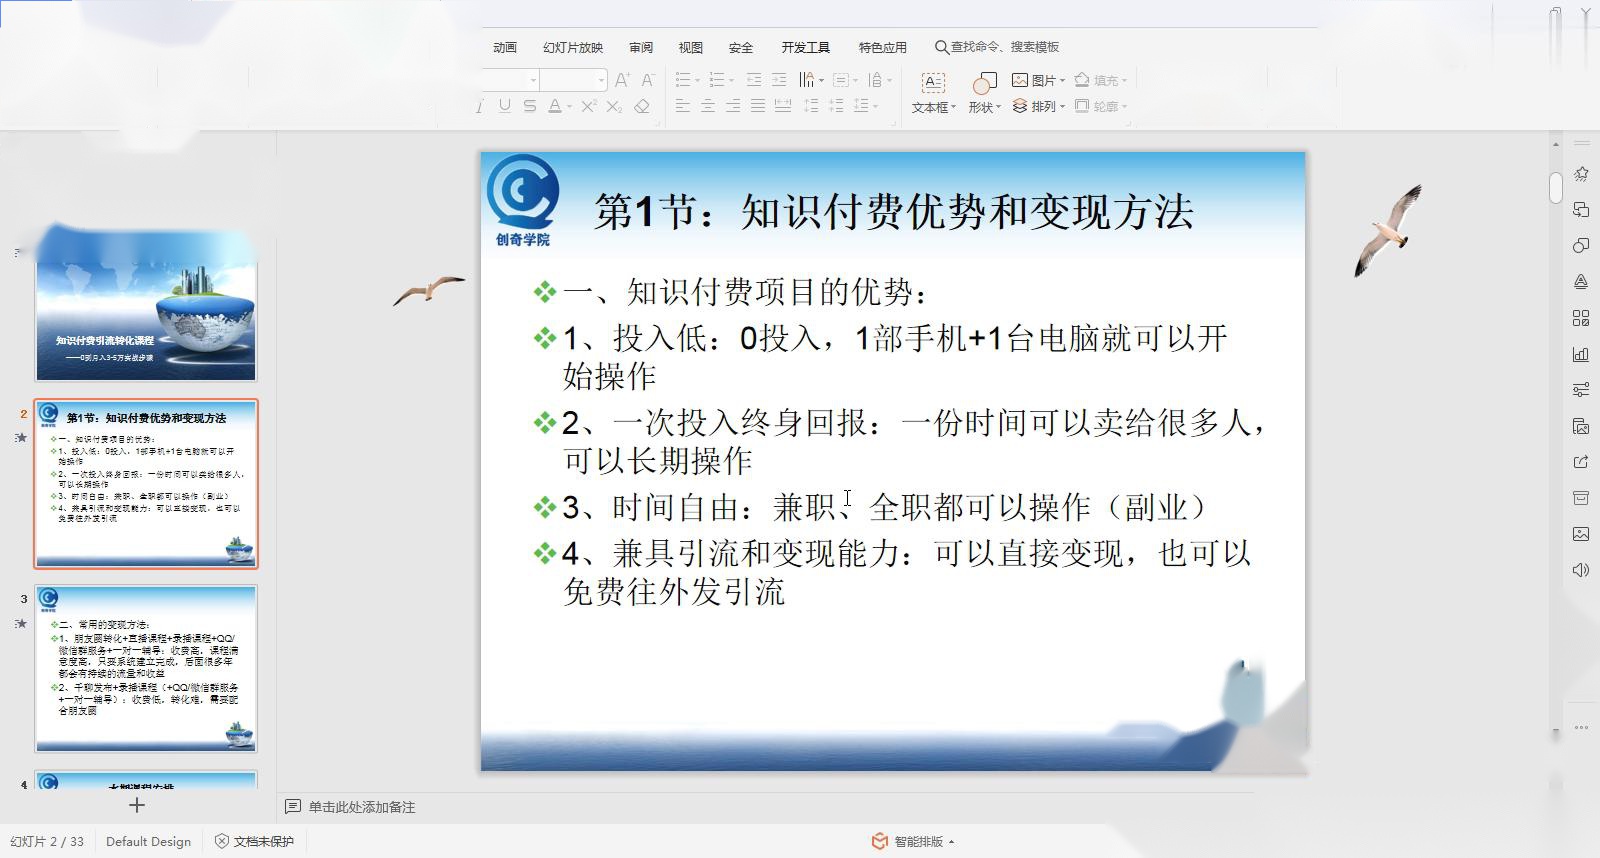The height and width of the screenshot is (858, 1600).
Task: Open 智能排版 smart layout button
Action: 912,841
